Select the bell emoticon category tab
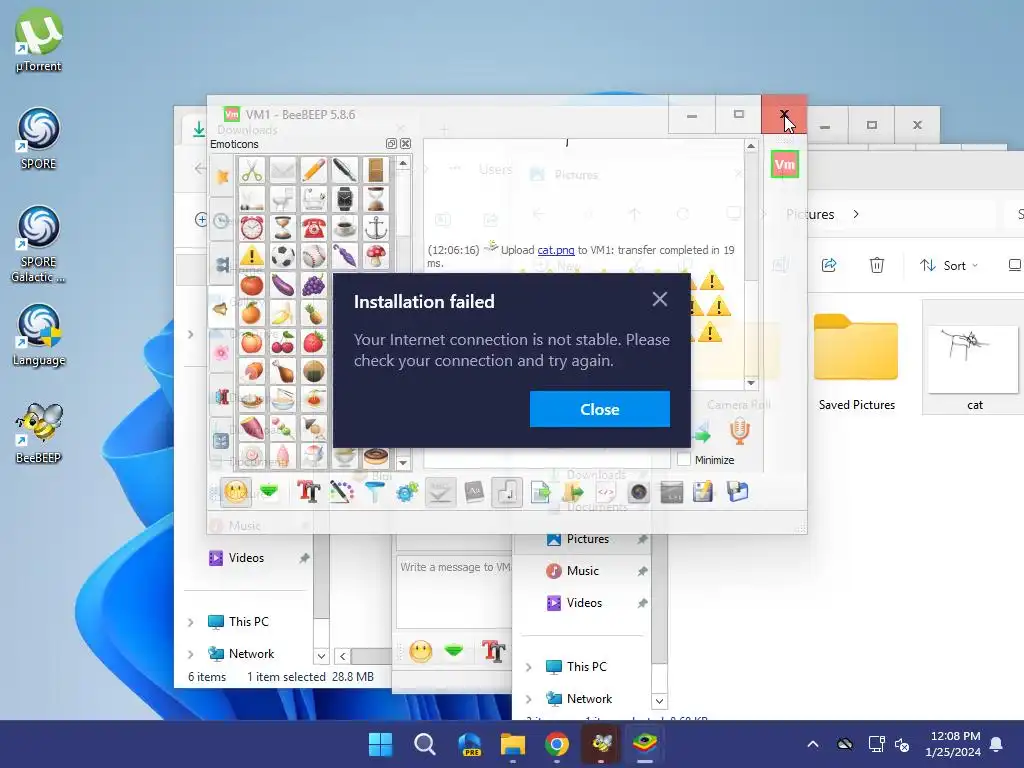The image size is (1024, 768). [x=221, y=308]
